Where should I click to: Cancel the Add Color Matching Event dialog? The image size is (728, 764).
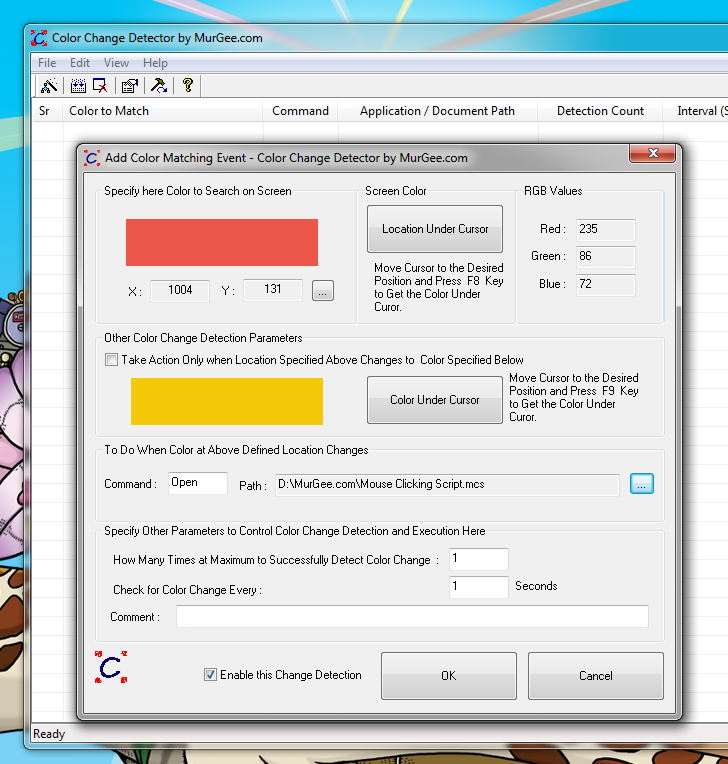(595, 676)
